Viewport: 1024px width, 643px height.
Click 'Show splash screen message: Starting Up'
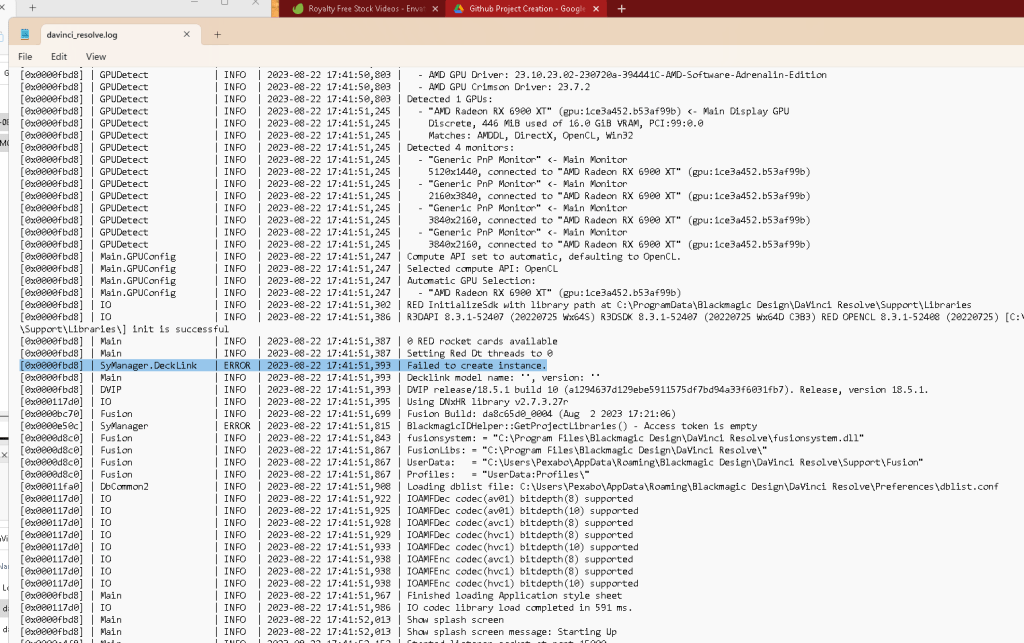(511, 632)
